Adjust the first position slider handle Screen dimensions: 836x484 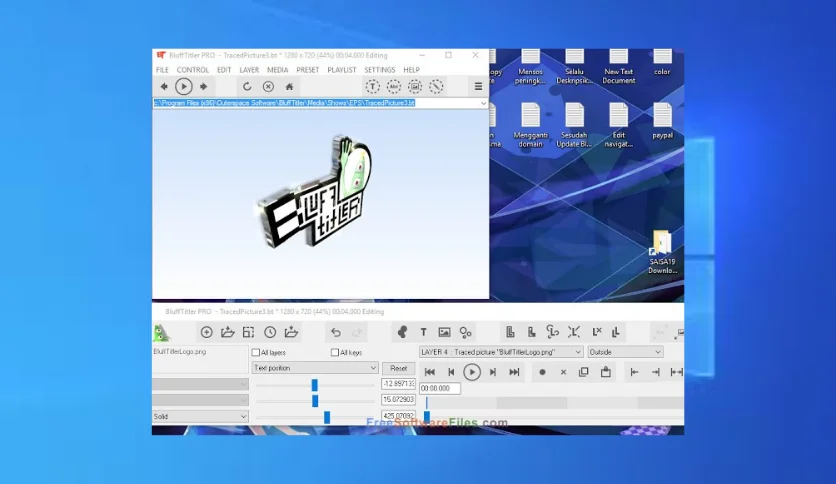[x=315, y=385]
